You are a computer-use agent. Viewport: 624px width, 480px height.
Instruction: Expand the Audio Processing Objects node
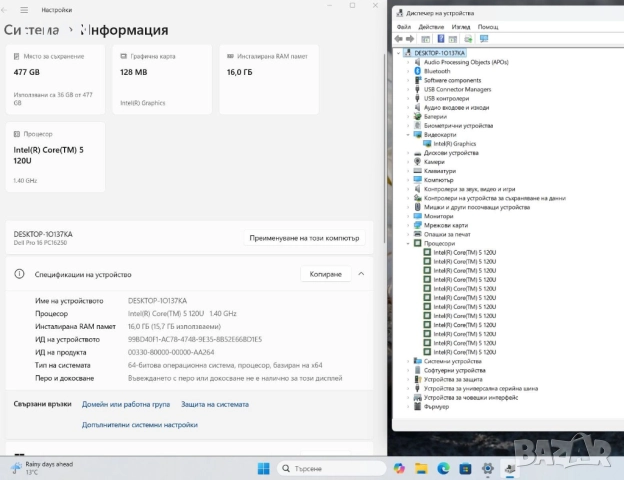click(408, 62)
